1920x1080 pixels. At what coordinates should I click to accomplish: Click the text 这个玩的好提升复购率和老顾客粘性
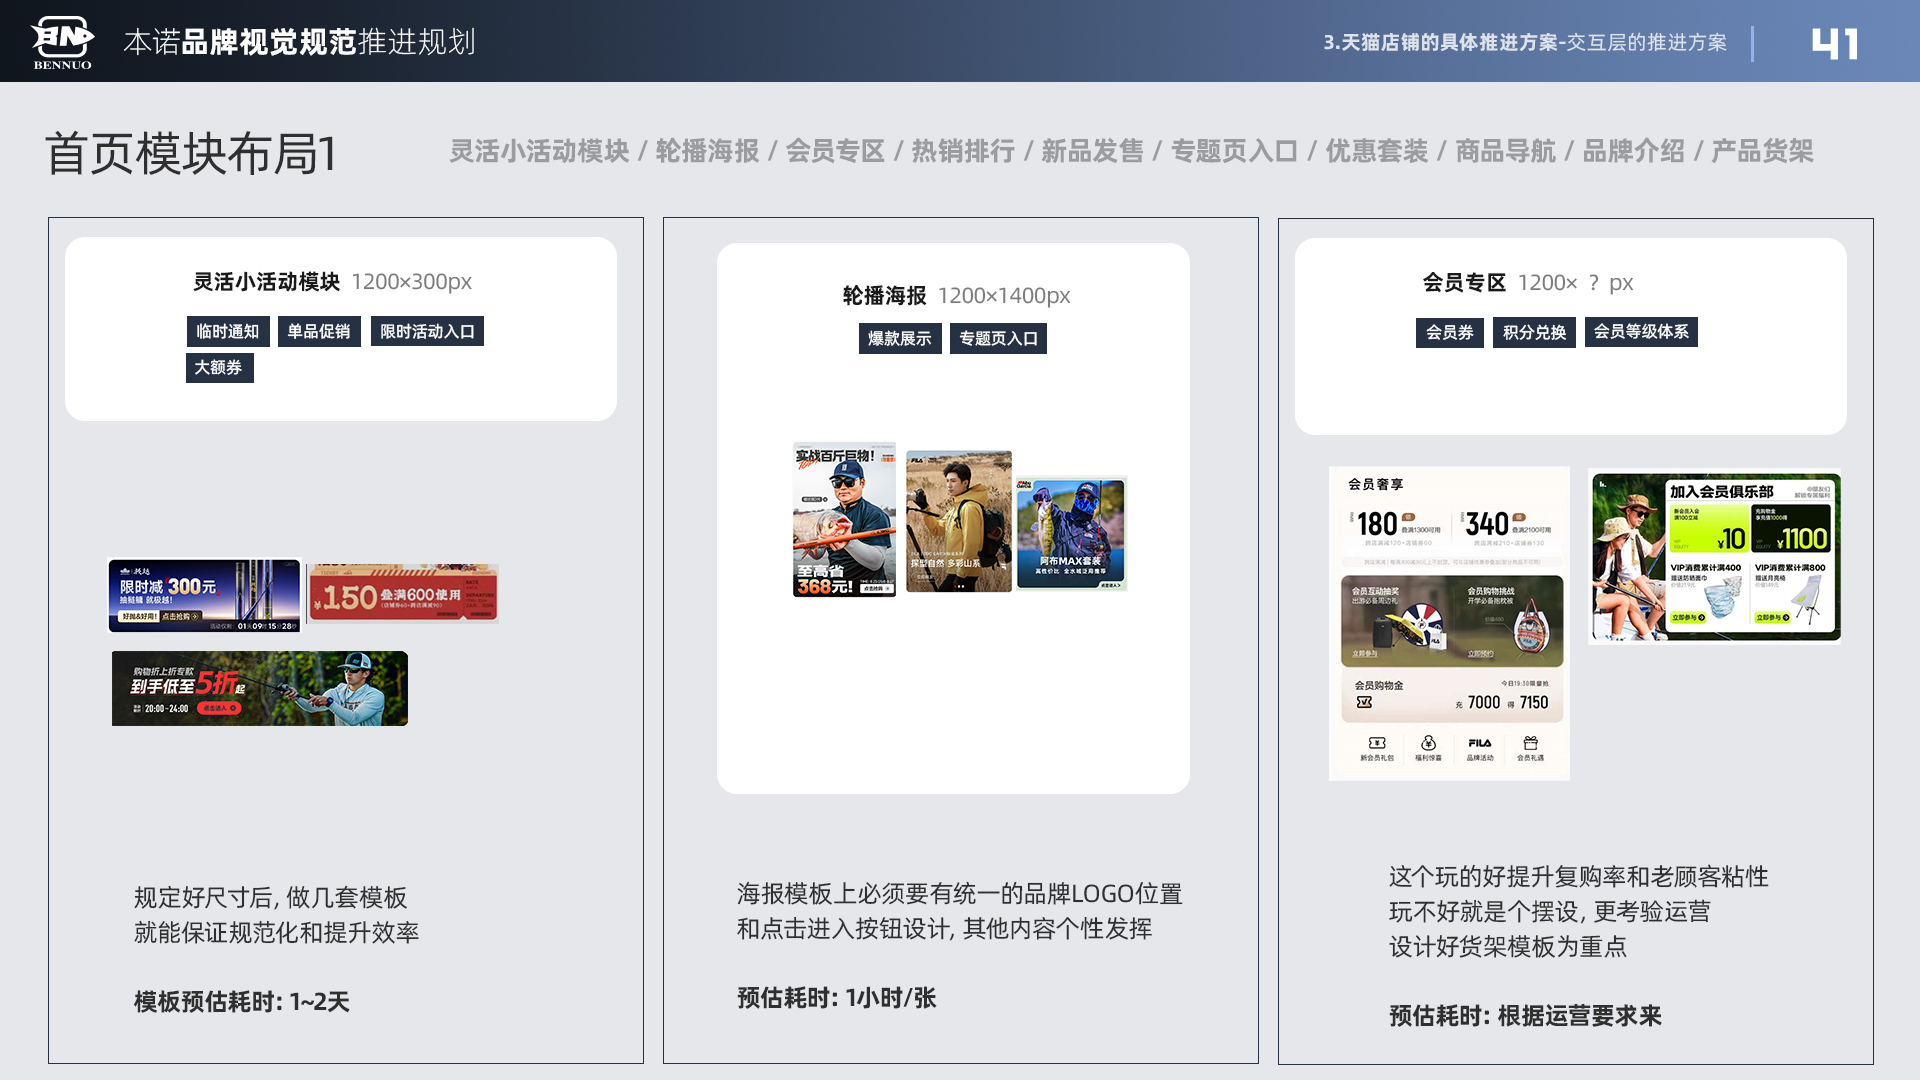(x=1578, y=877)
